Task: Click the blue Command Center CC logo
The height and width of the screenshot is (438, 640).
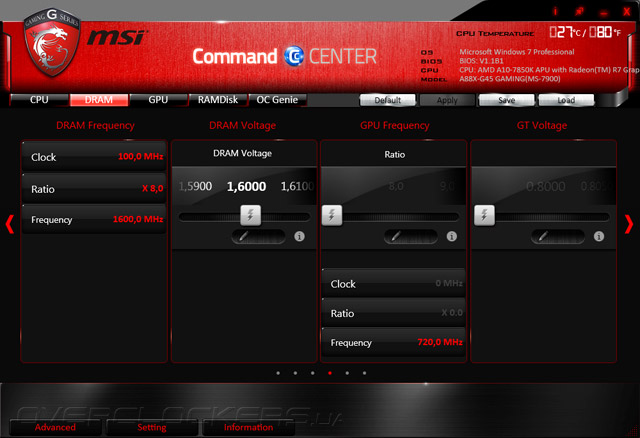Action: coord(294,56)
